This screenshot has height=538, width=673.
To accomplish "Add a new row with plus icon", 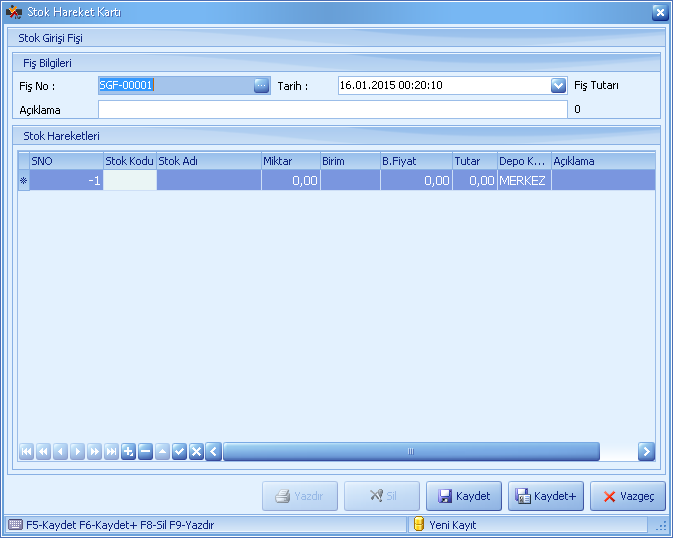I will click(x=128, y=452).
